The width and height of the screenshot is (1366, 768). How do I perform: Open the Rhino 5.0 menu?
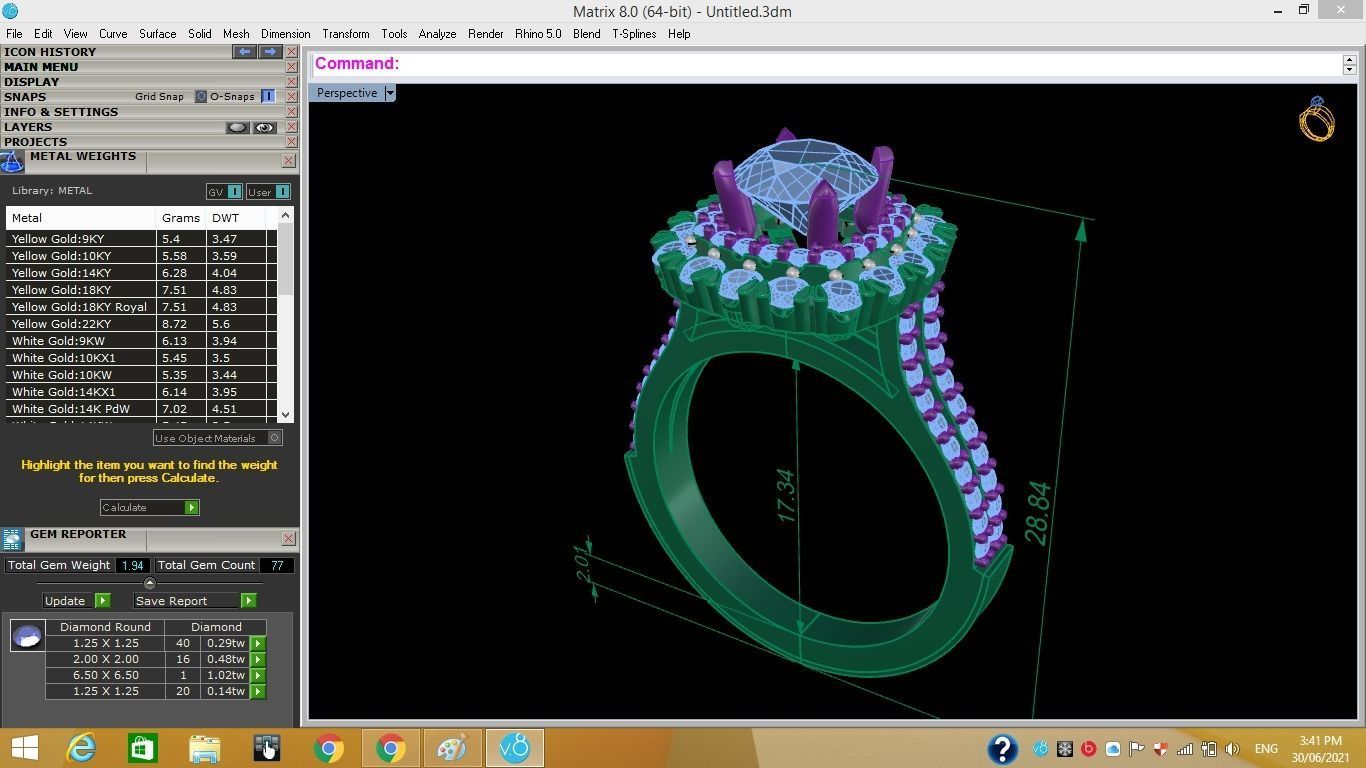point(538,34)
